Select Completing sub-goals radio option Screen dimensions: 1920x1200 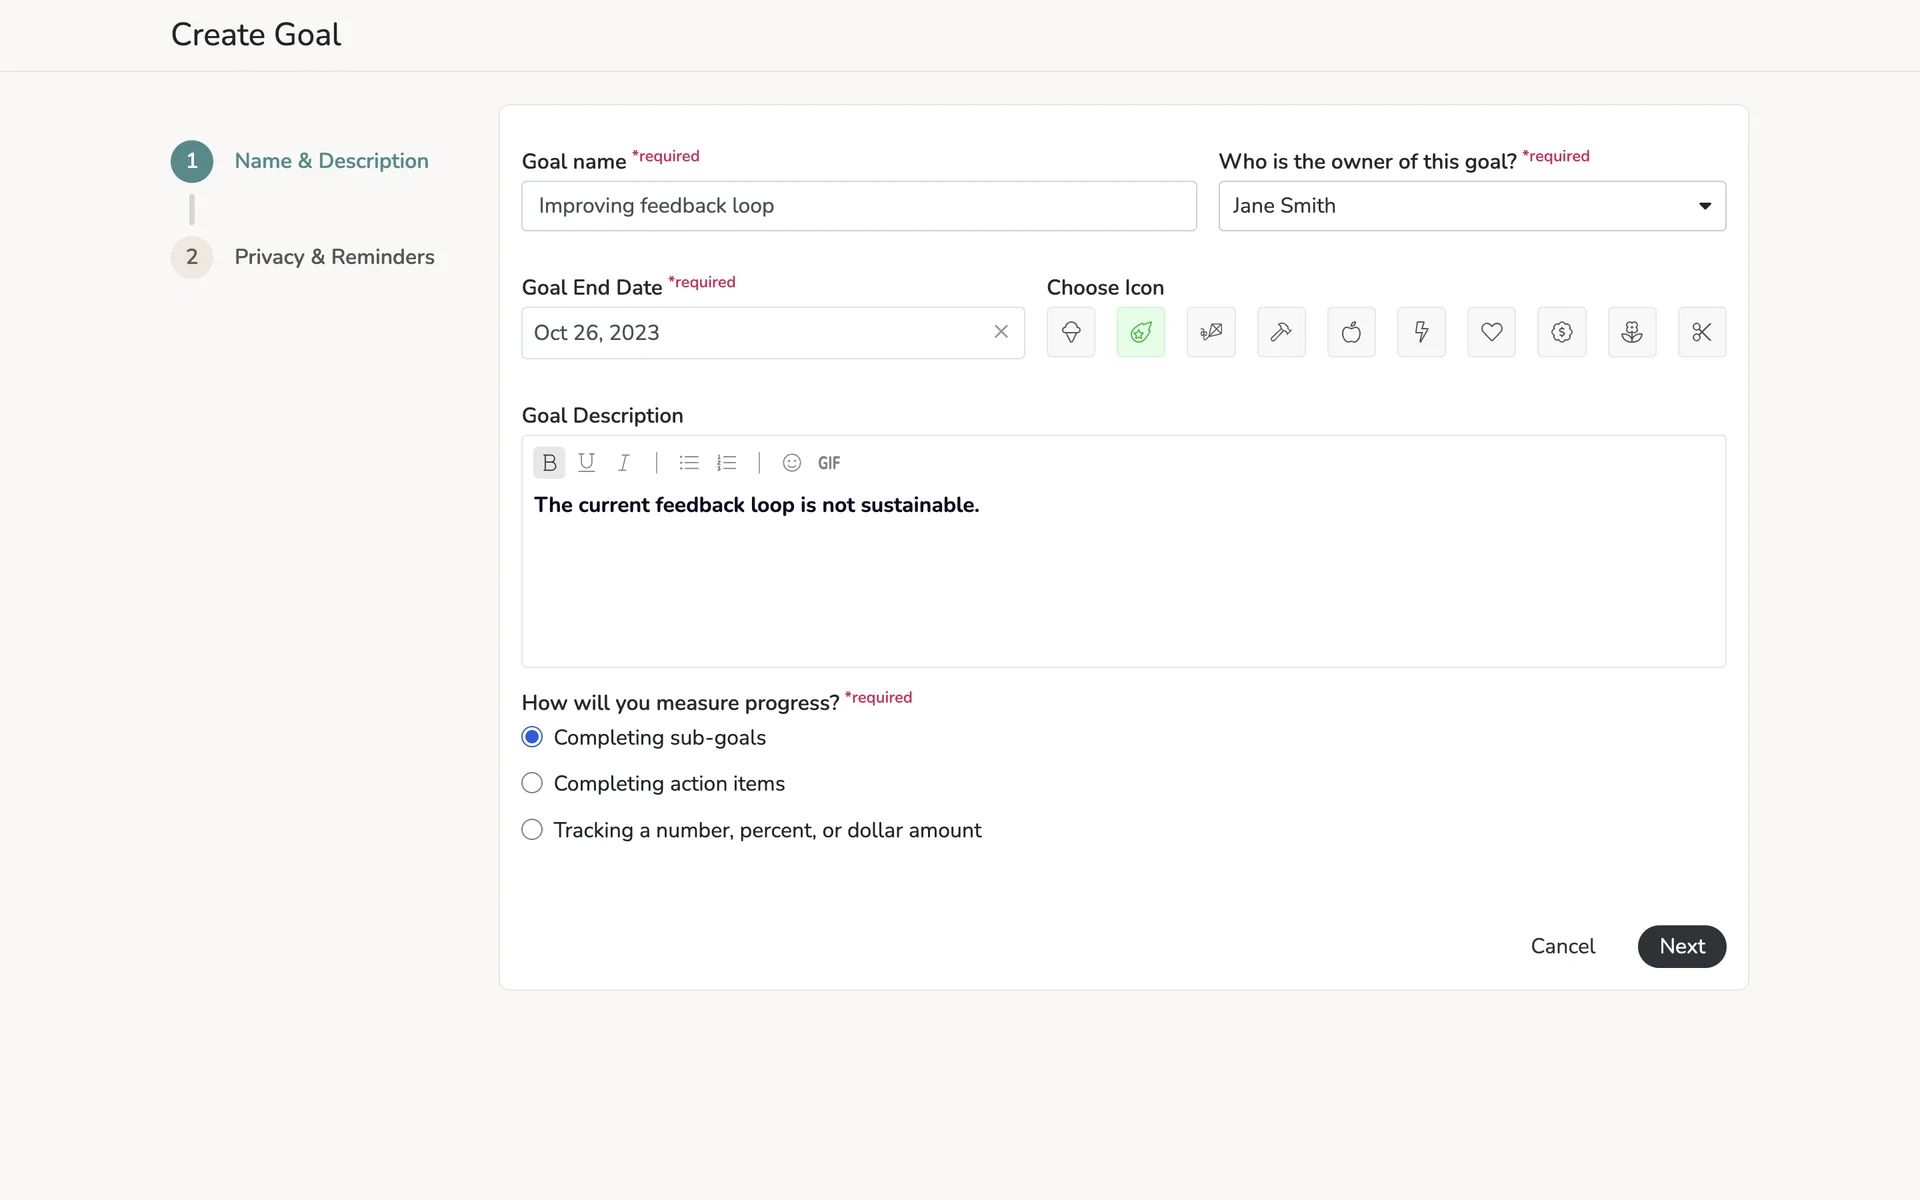coord(532,737)
